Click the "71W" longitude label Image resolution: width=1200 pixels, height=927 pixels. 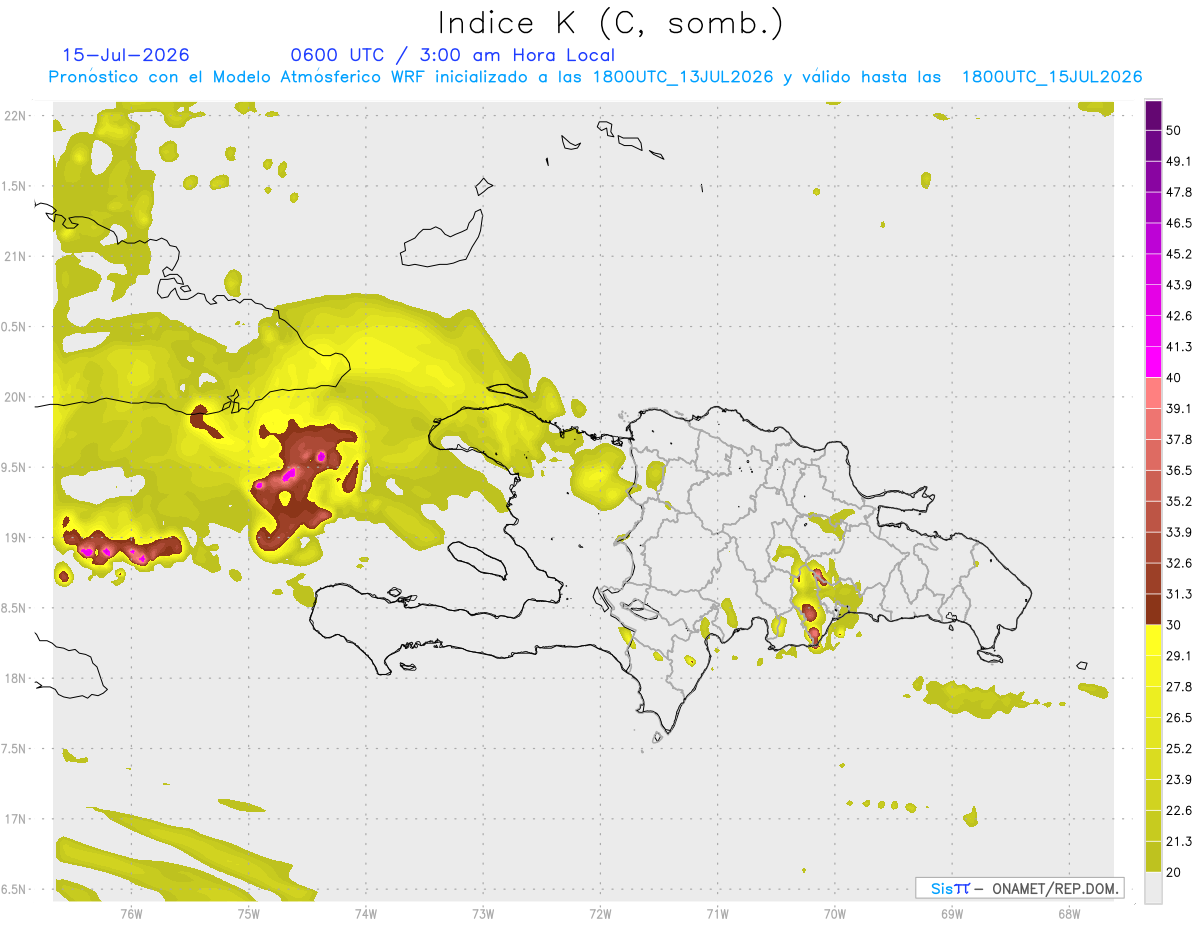click(x=717, y=913)
